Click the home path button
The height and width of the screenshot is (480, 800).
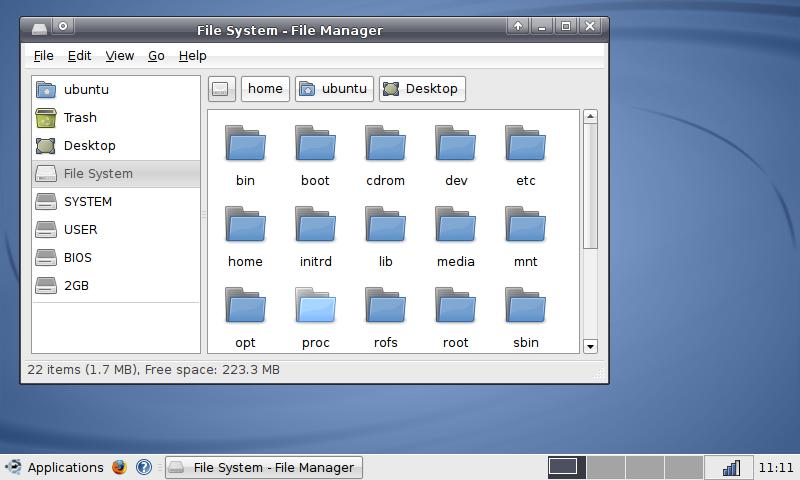[x=265, y=89]
